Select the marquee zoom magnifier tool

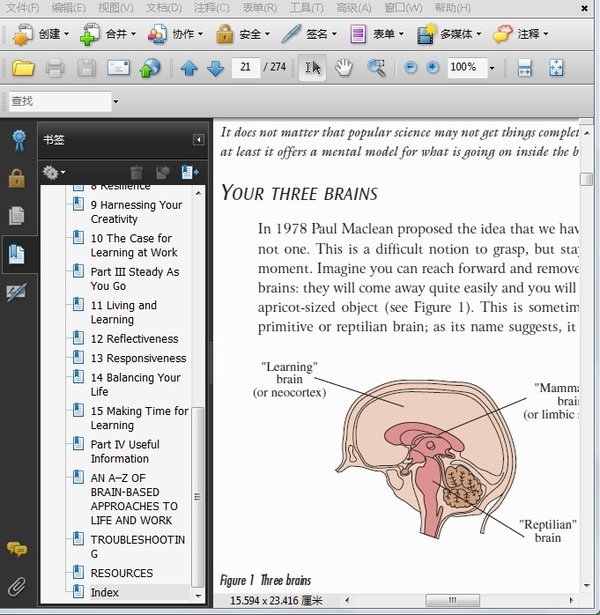pyautogui.click(x=377, y=68)
